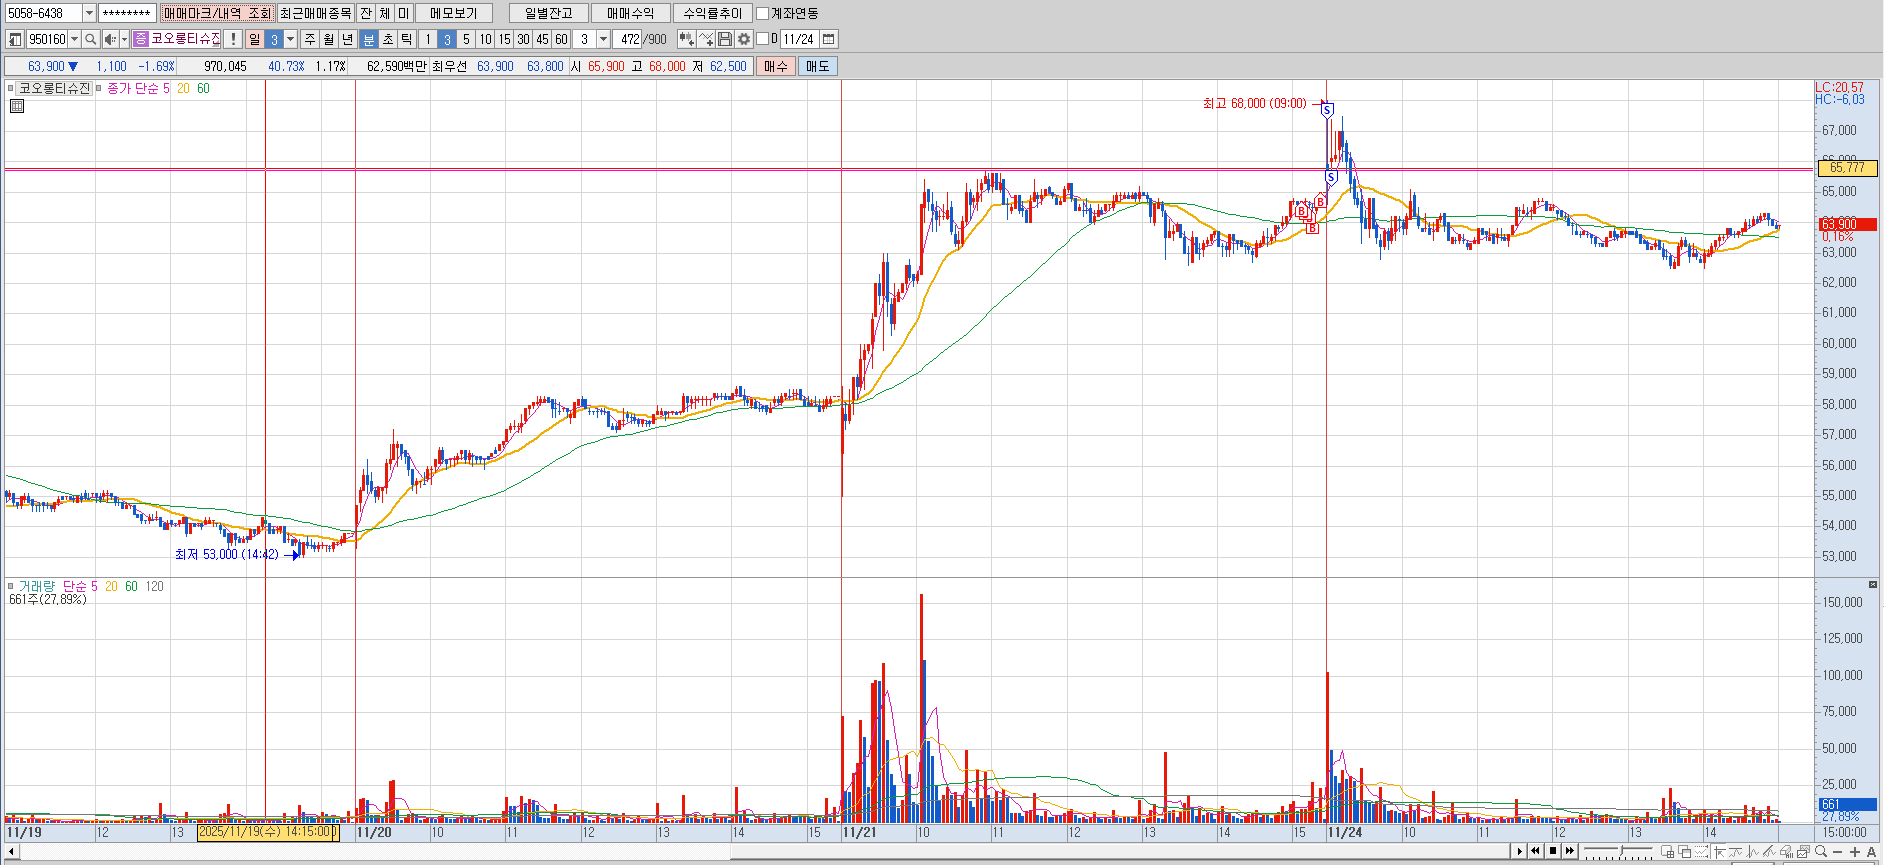The height and width of the screenshot is (865, 1884).
Task: Click the stock search magnifier icon
Action: tap(91, 39)
